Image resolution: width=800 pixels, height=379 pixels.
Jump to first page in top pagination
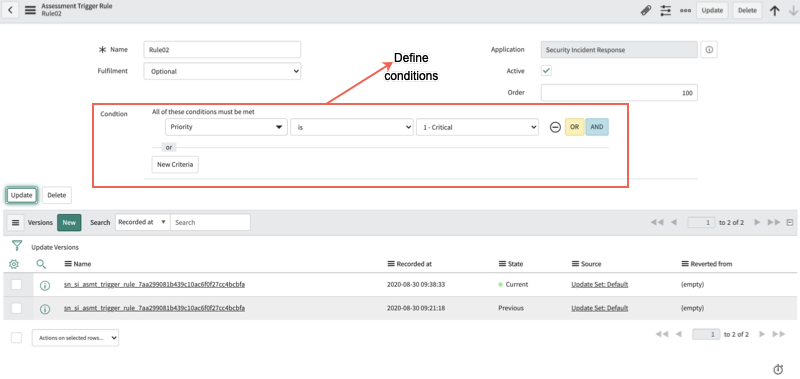pyautogui.click(x=657, y=222)
